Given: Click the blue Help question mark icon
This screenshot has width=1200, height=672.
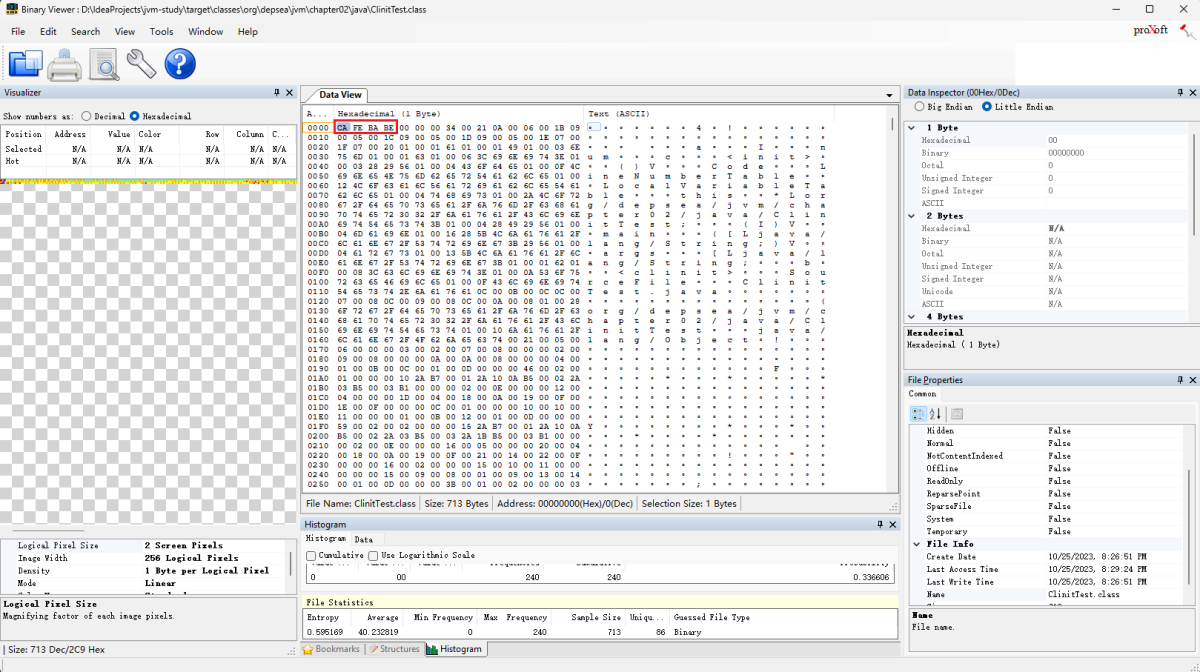Looking at the screenshot, I should click(179, 64).
